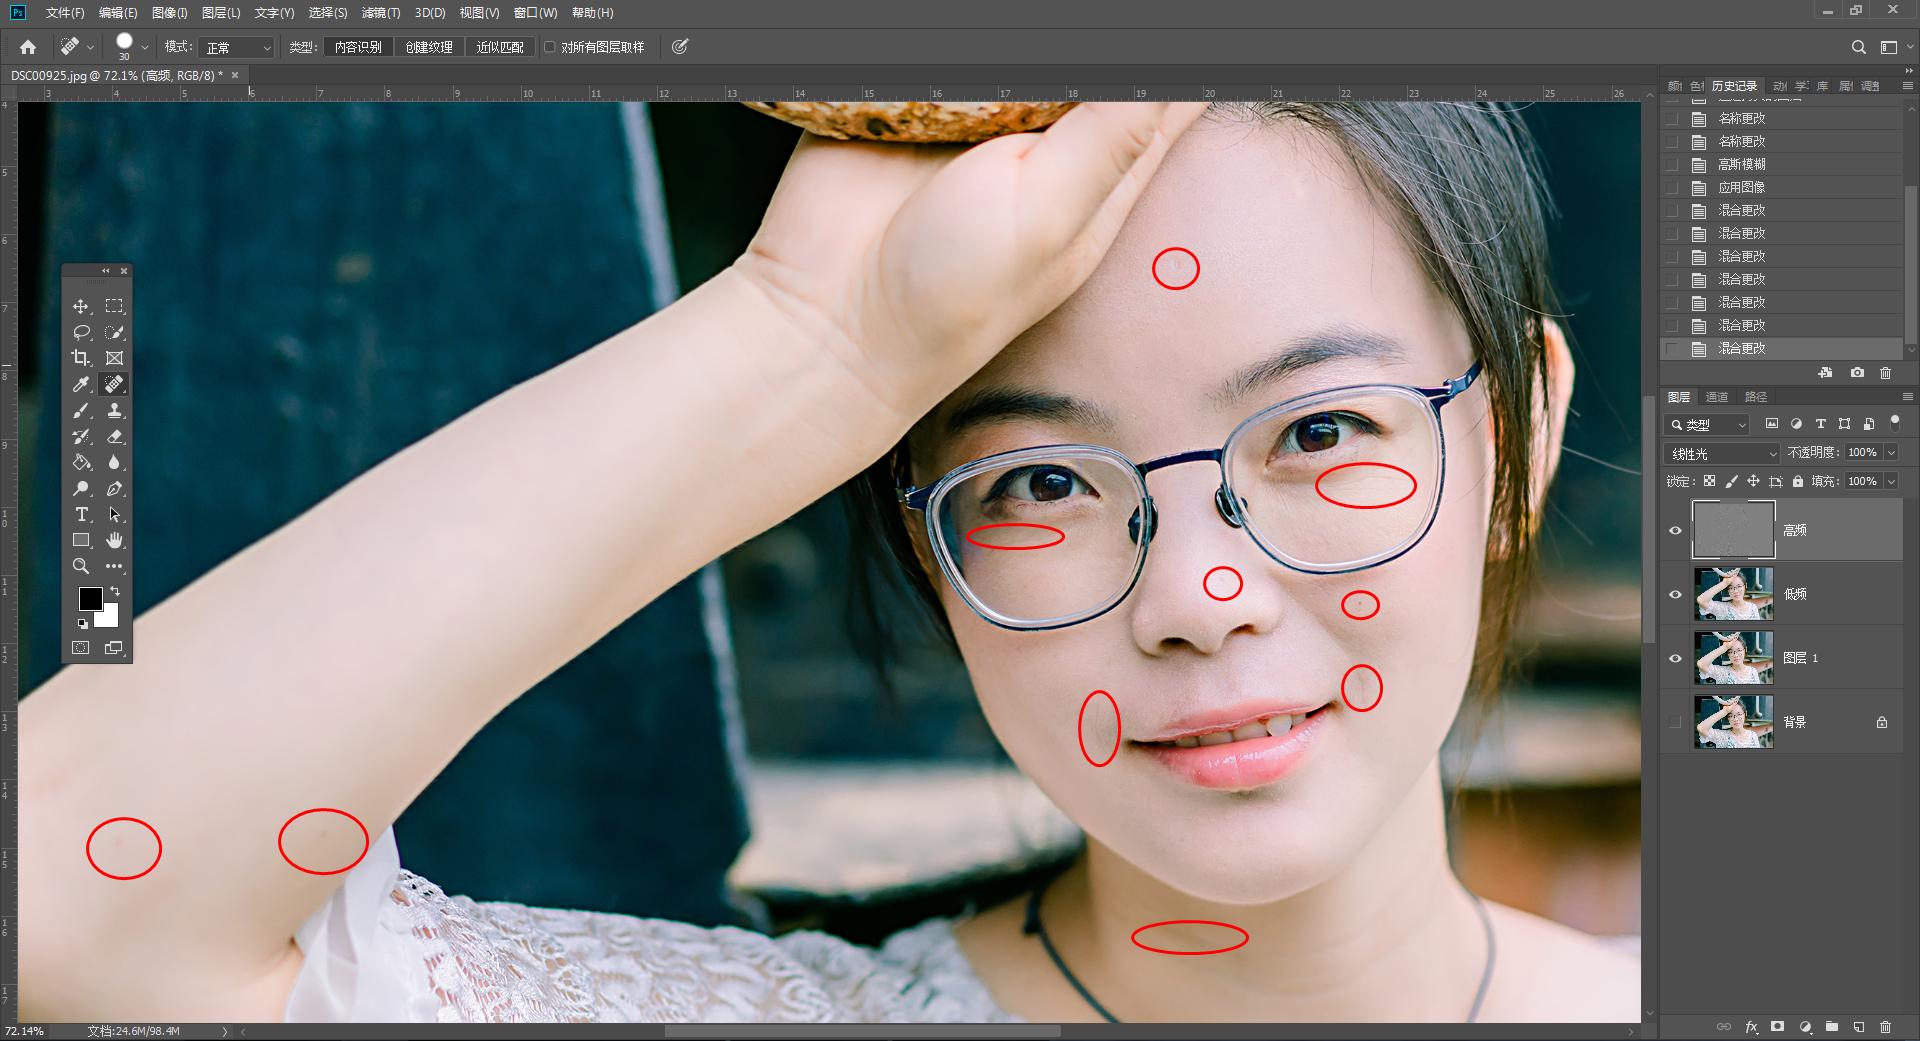Lock image pixels with the brush lock
1920x1041 pixels.
tap(1731, 481)
